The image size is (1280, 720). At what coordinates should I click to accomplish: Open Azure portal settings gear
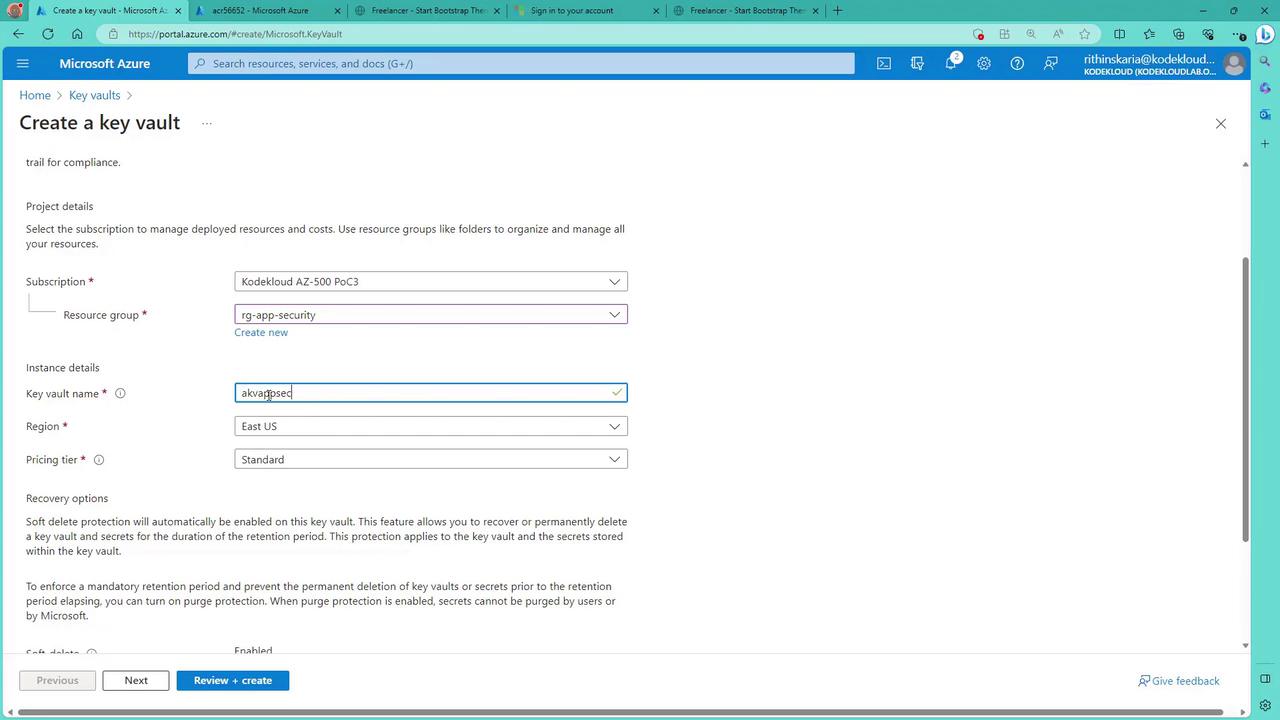tap(984, 63)
